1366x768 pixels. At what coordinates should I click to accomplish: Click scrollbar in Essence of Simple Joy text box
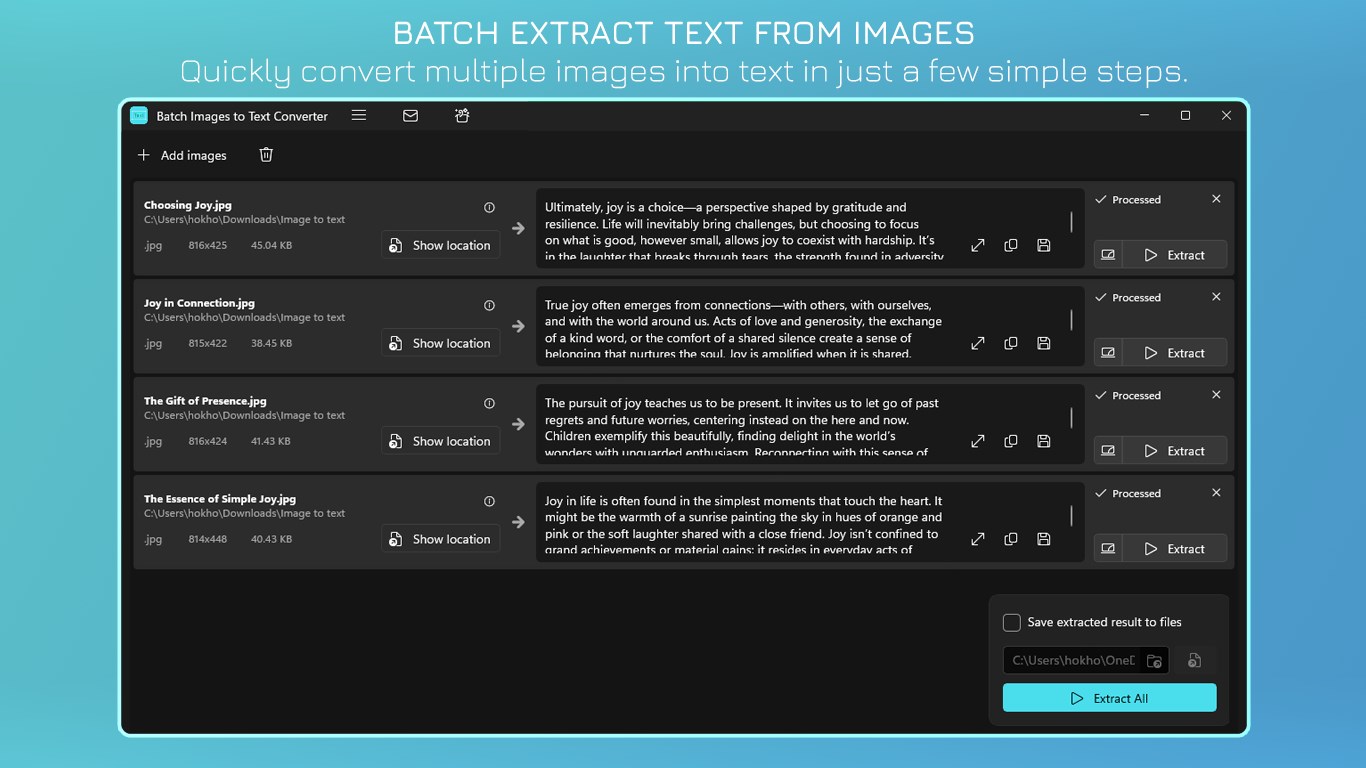[1071, 516]
